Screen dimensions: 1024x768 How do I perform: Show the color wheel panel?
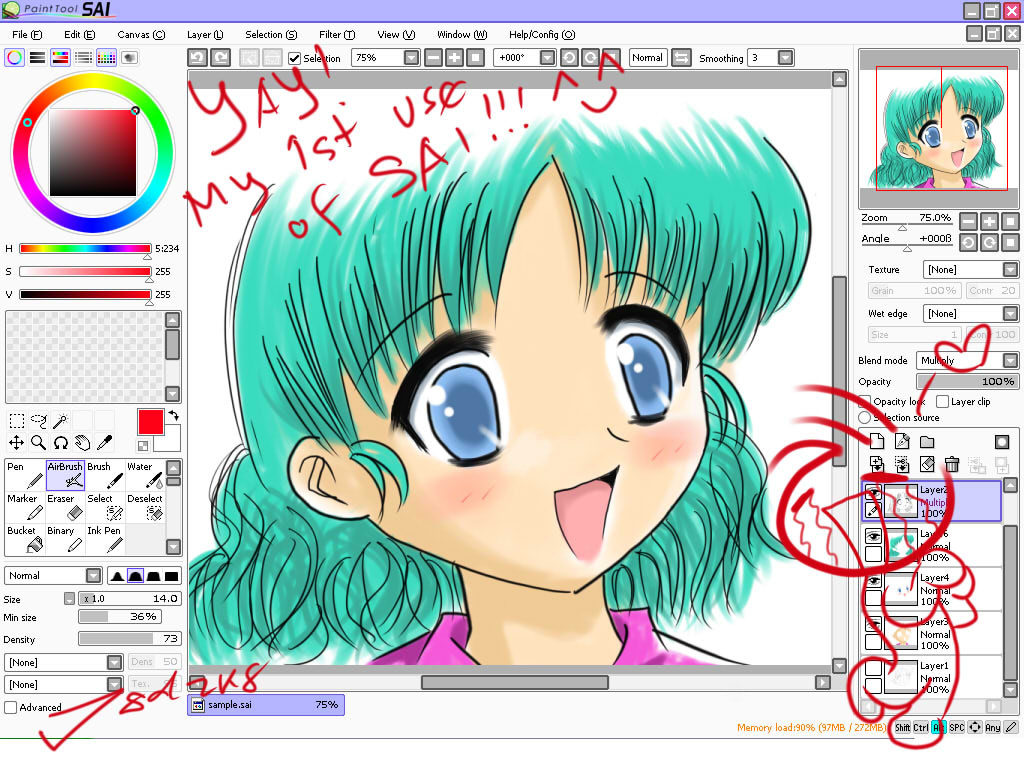[x=14, y=57]
